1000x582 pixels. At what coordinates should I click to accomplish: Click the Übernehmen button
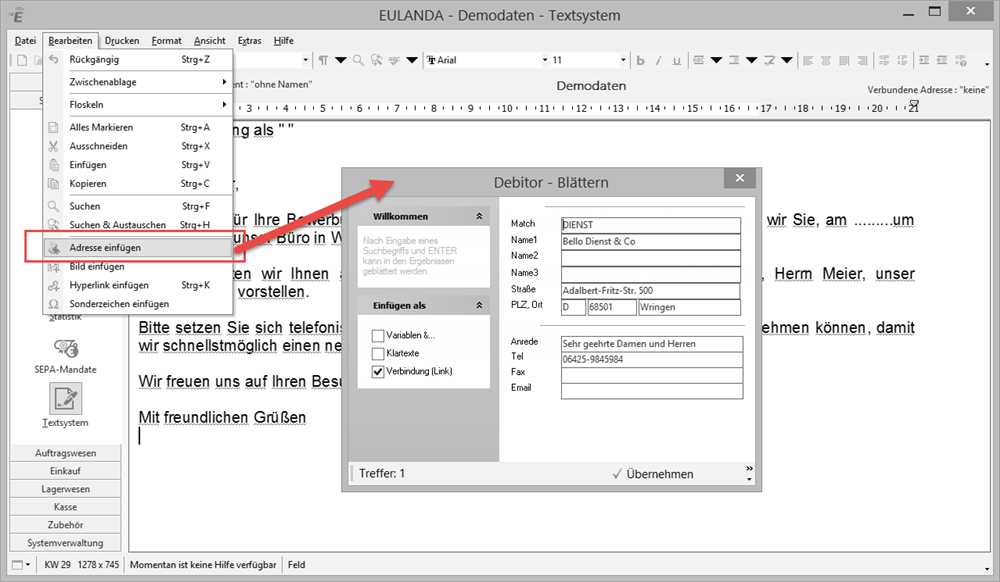[653, 474]
